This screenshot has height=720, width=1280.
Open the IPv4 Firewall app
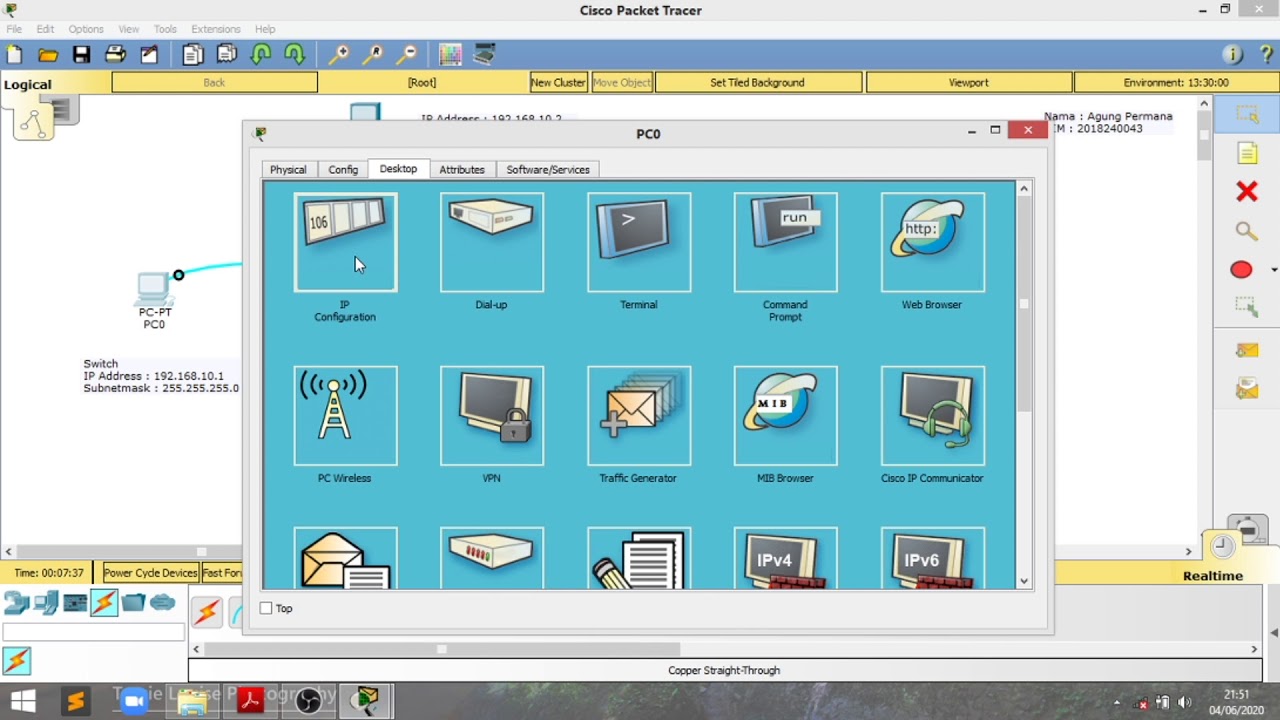coord(786,558)
